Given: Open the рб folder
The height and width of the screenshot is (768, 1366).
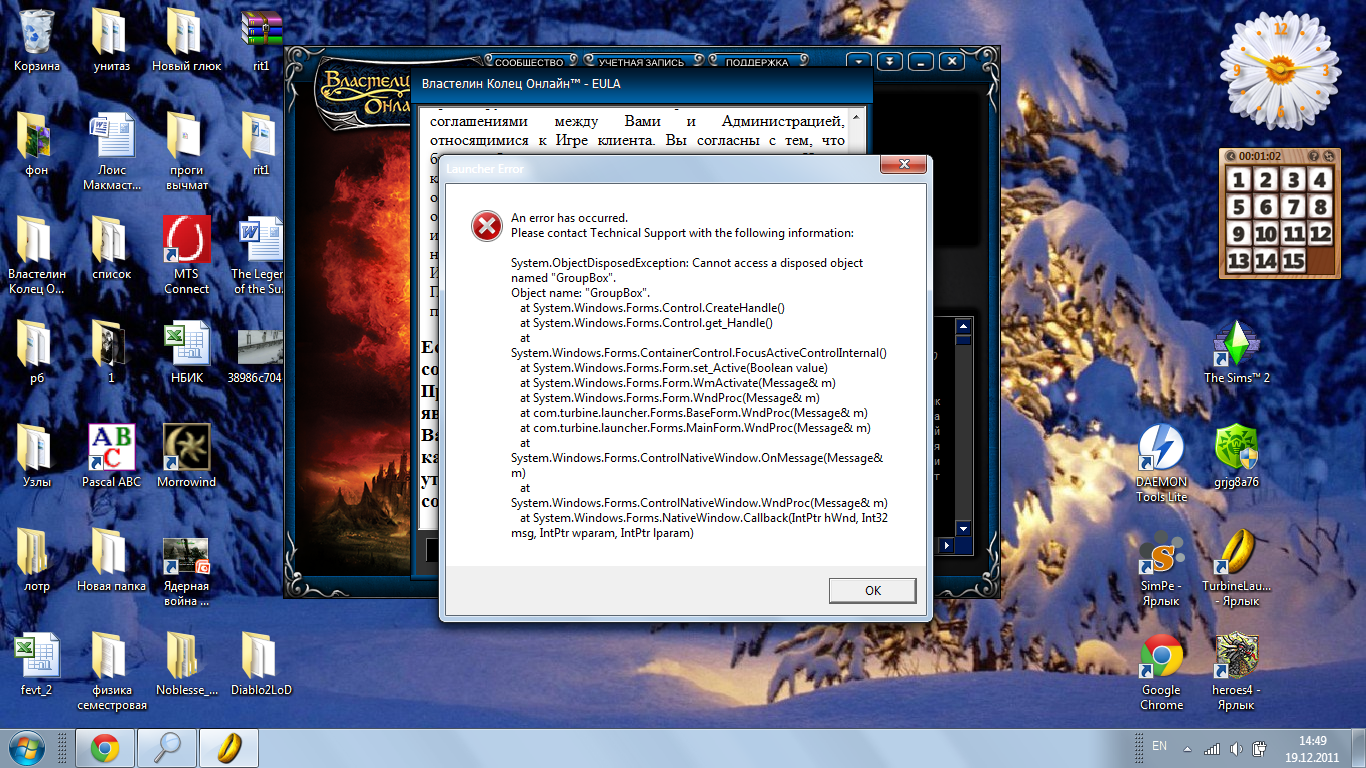Looking at the screenshot, I should (37, 351).
